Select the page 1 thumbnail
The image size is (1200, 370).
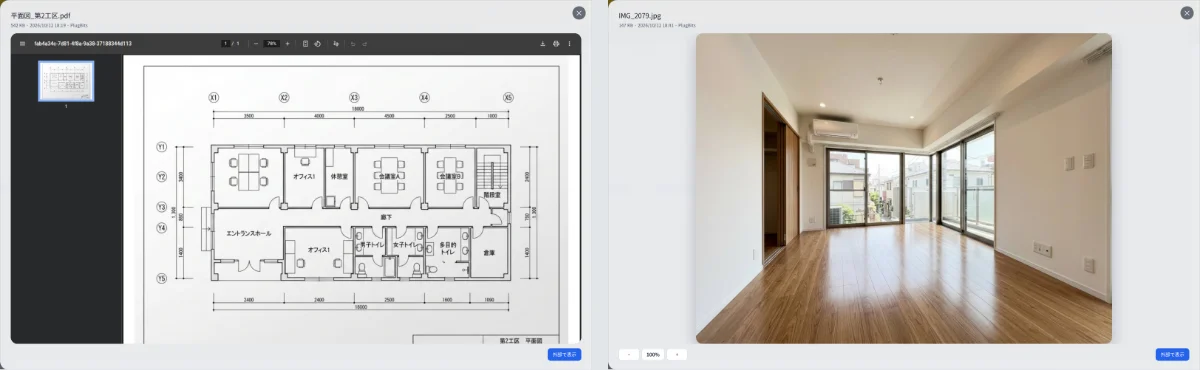coord(66,81)
